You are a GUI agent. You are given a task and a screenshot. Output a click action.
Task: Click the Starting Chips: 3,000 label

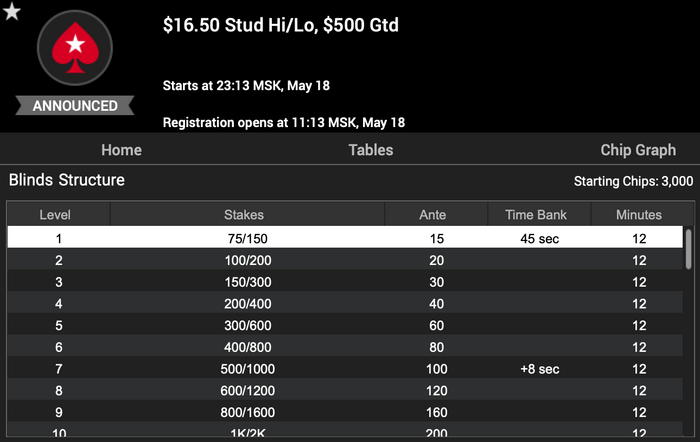pyautogui.click(x=633, y=181)
